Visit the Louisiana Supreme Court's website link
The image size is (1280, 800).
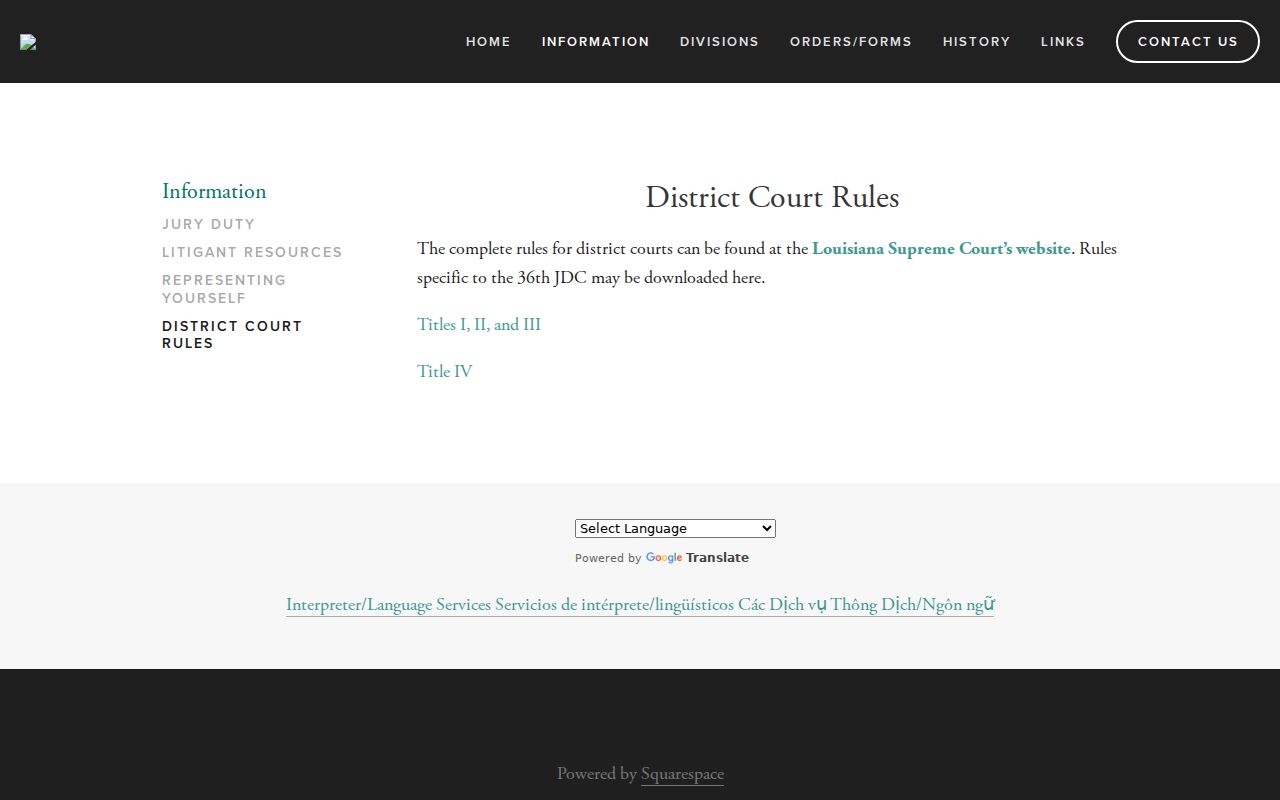pos(941,248)
